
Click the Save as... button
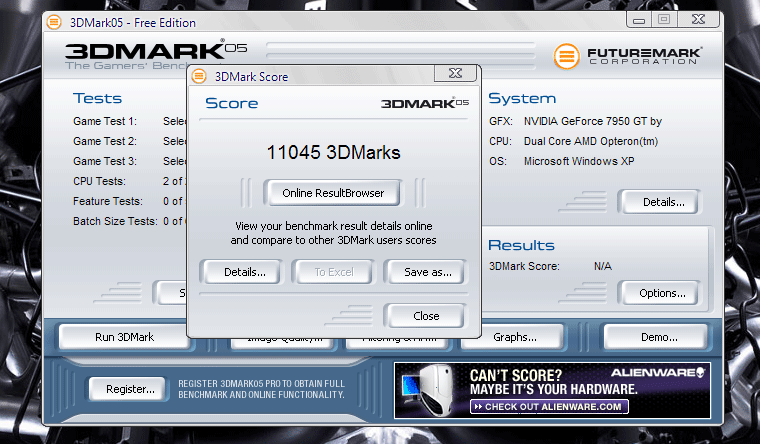click(426, 272)
